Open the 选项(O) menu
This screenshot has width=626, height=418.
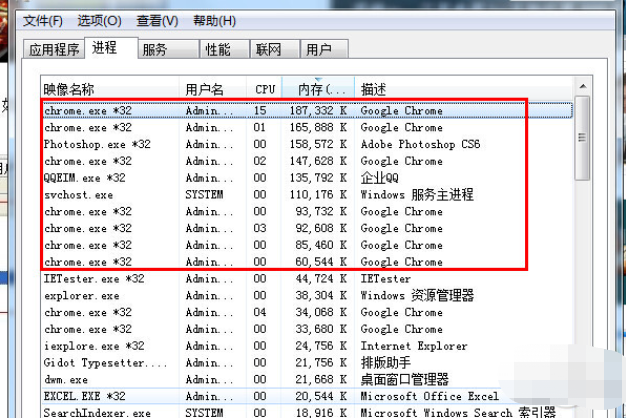pyautogui.click(x=99, y=20)
